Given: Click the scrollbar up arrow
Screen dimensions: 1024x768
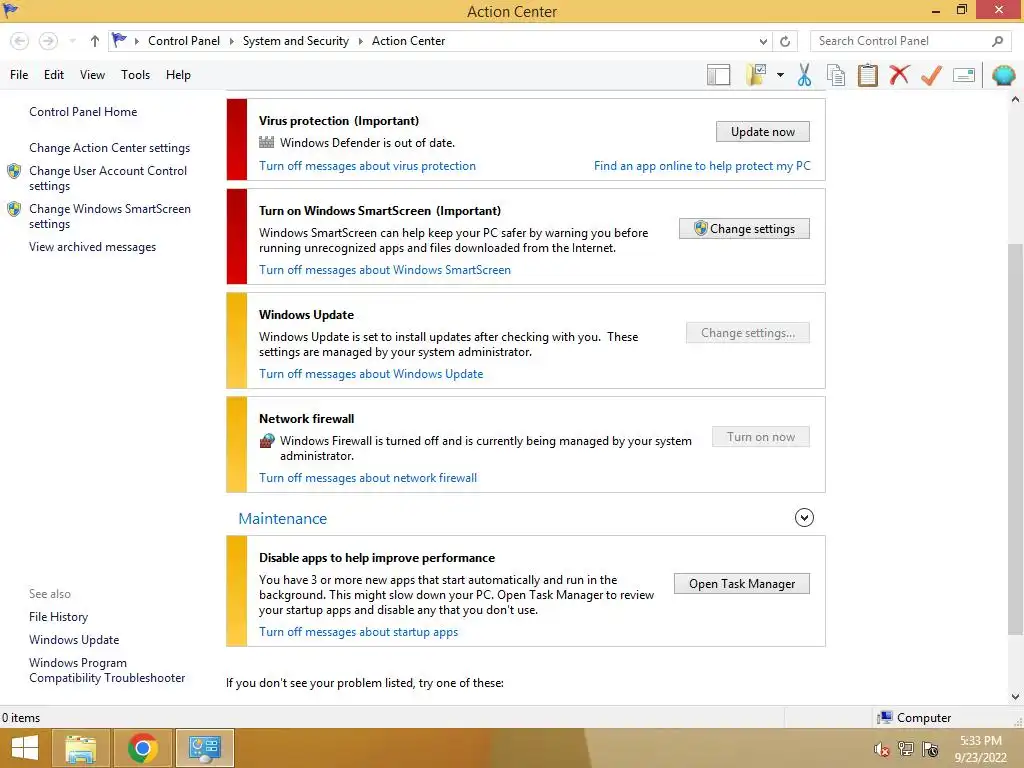Looking at the screenshot, I should pos(1015,100).
